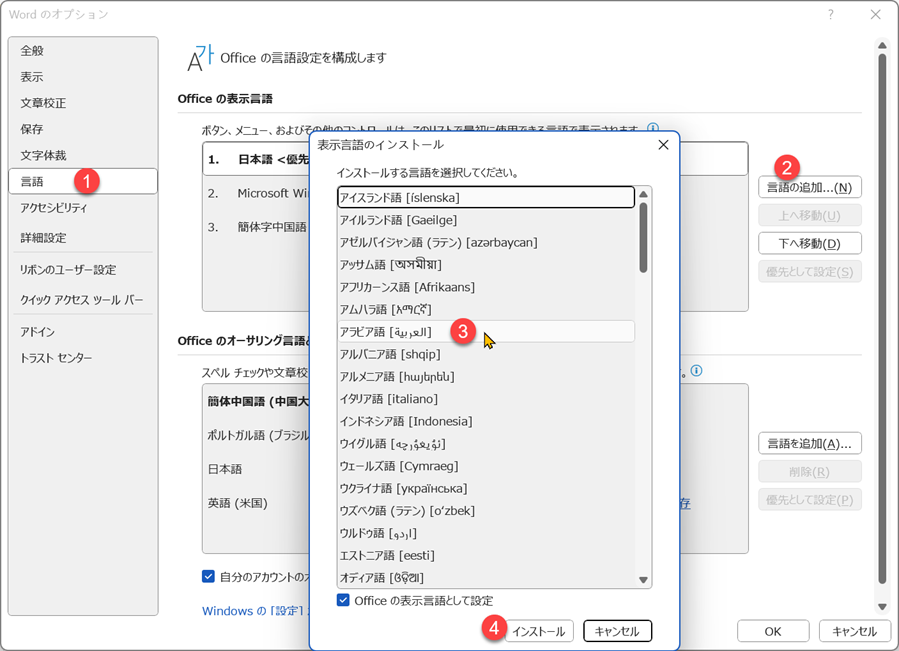Open the アドイン options category

click(83, 332)
